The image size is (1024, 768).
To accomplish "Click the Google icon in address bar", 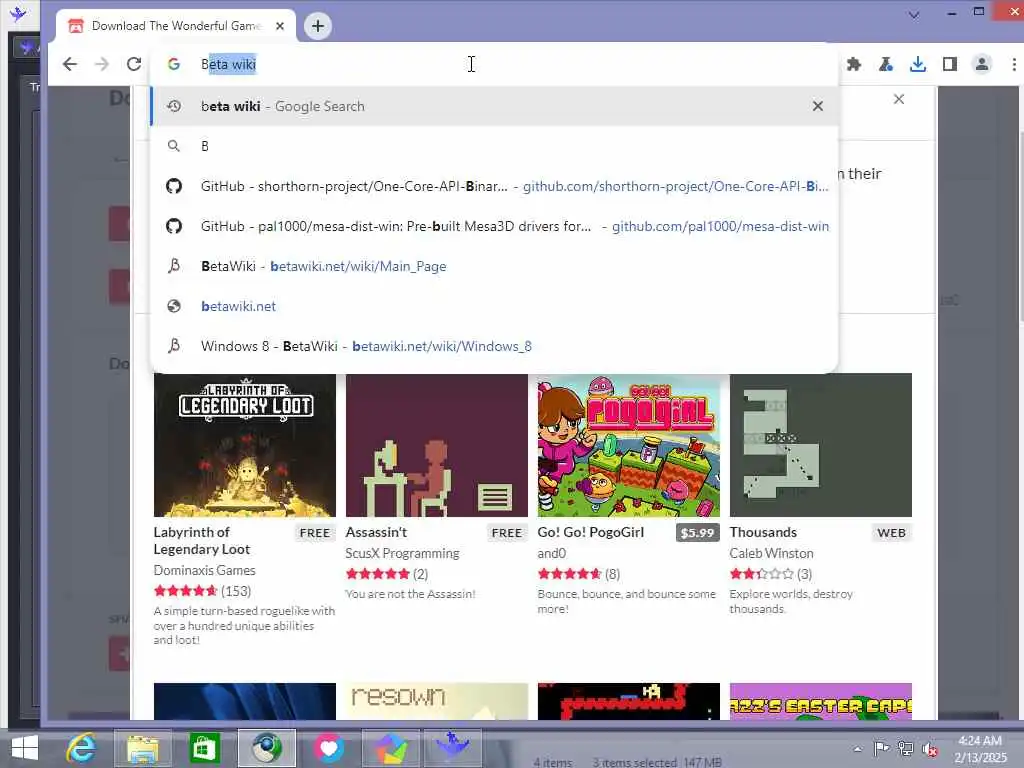I will 173,64.
